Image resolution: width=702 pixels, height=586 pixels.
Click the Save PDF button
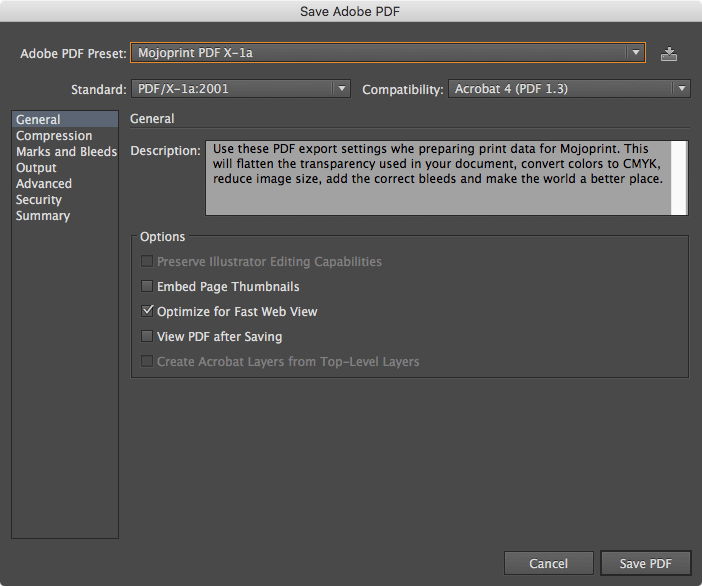pyautogui.click(x=645, y=564)
